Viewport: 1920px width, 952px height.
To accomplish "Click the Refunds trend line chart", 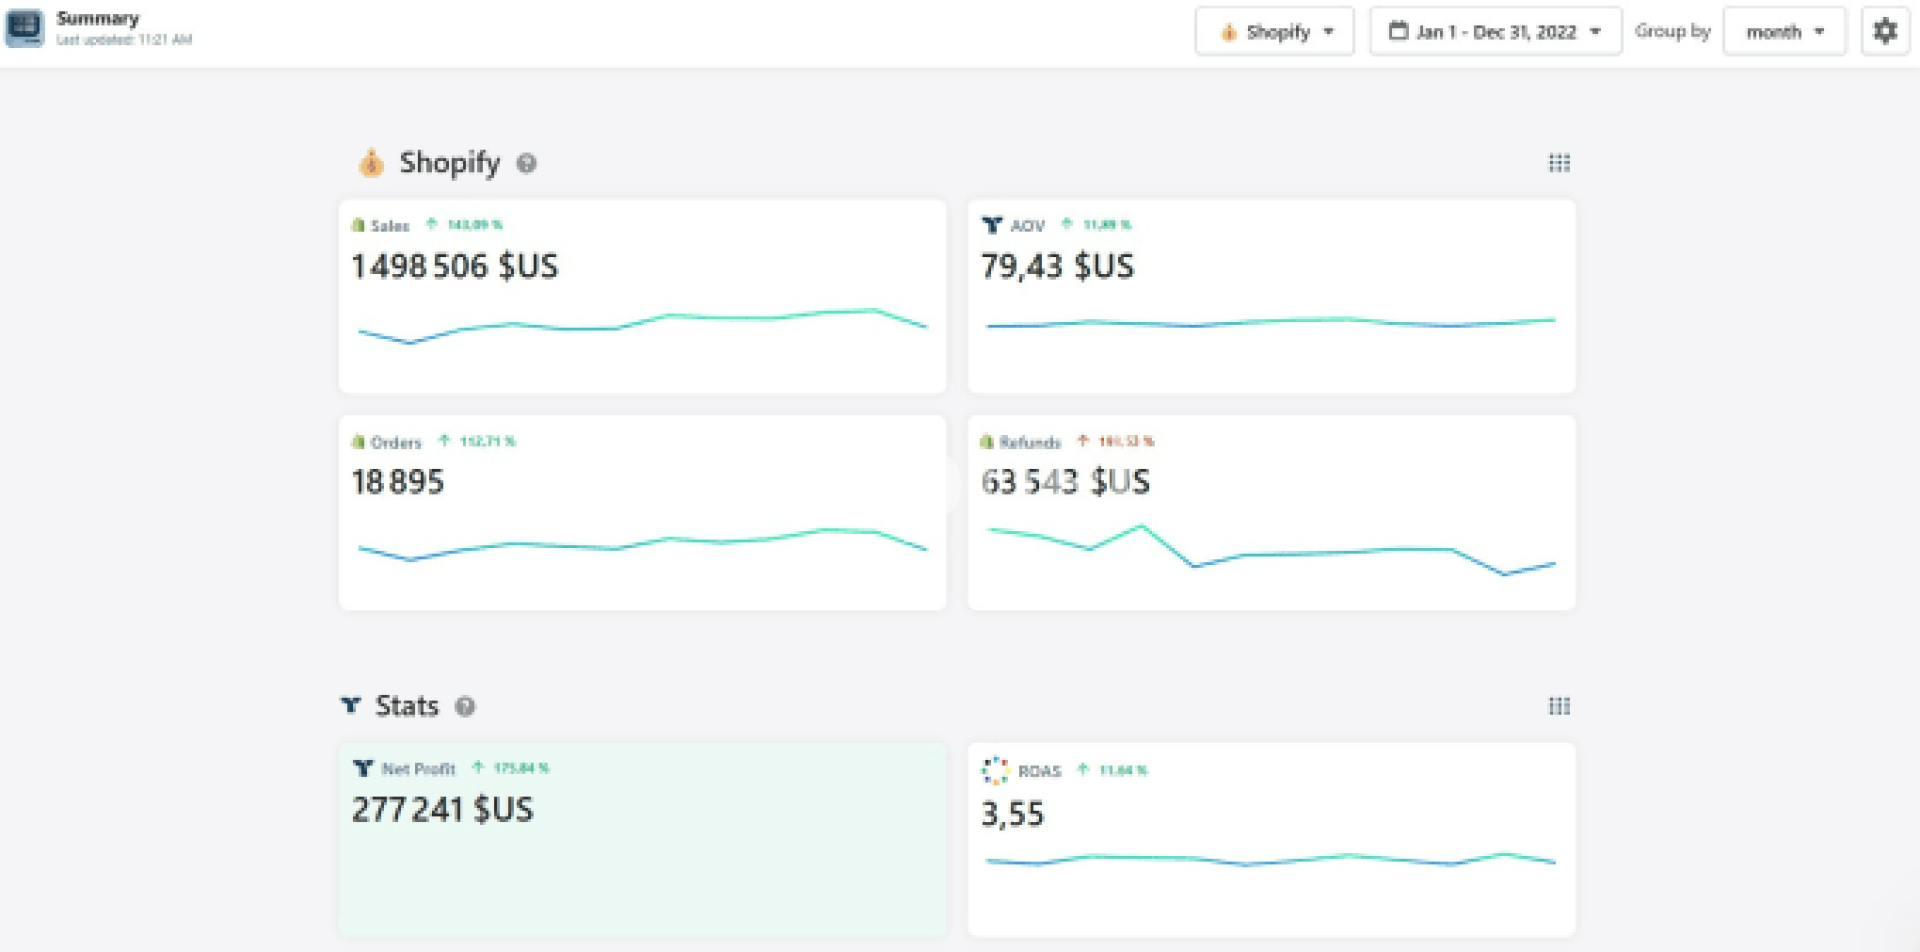I will point(1271,550).
